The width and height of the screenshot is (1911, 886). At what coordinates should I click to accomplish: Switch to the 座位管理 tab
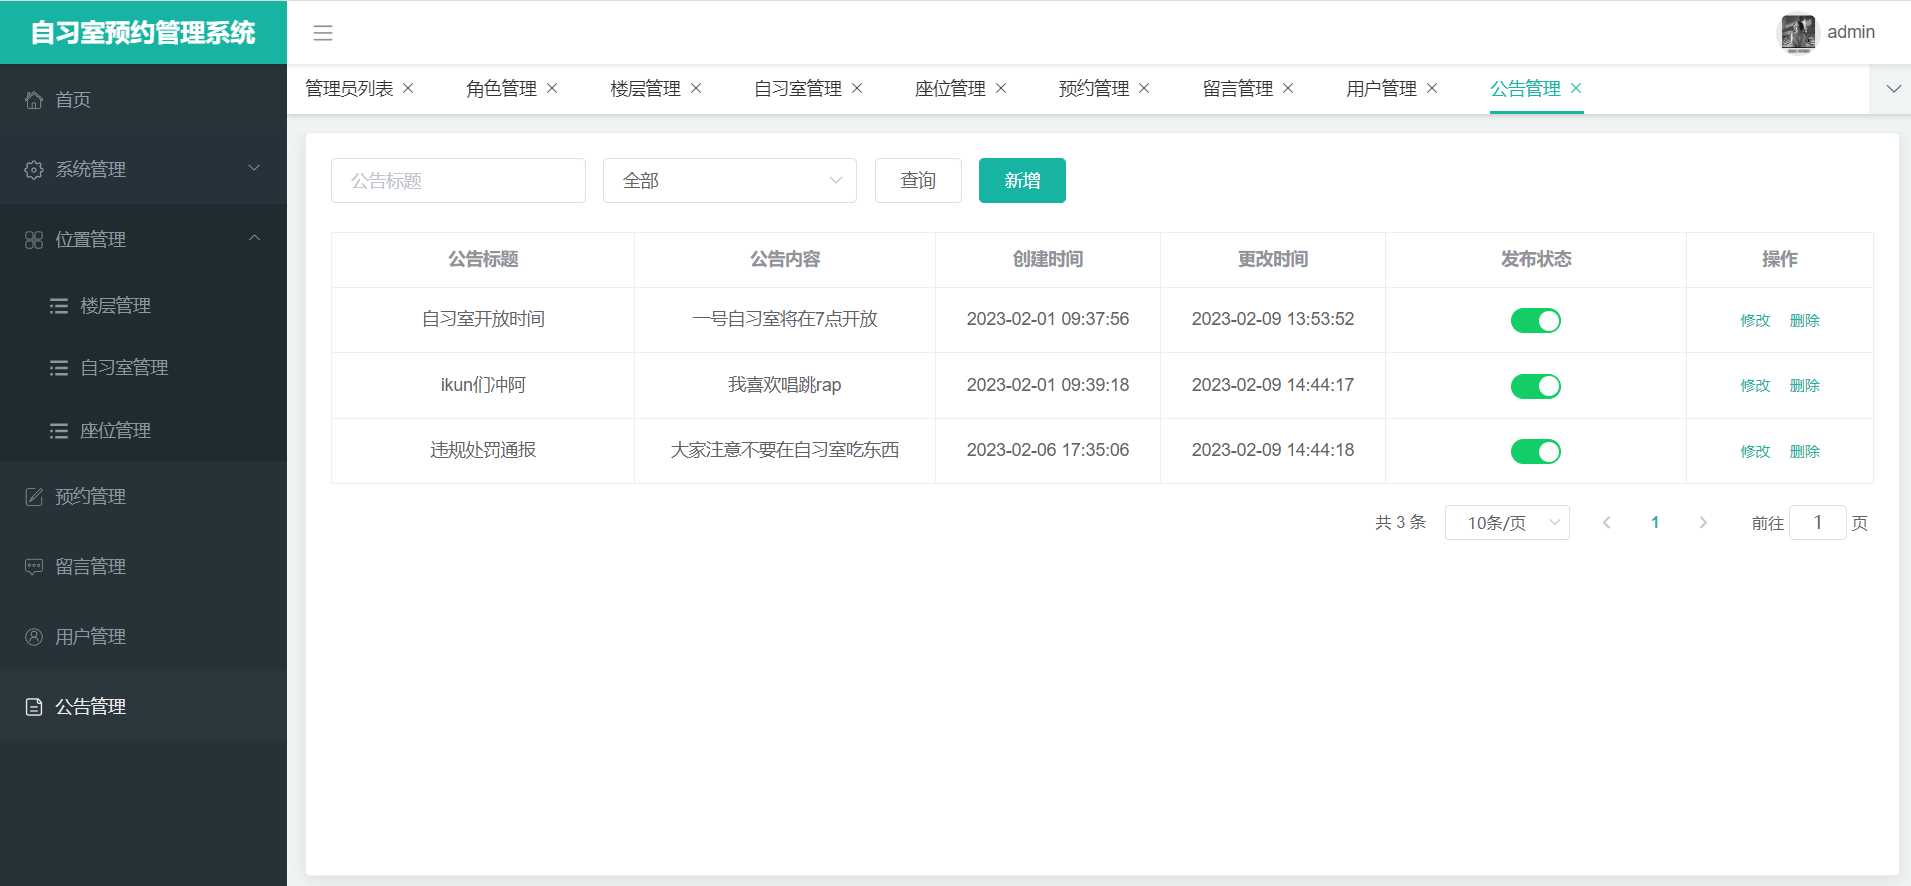coord(951,89)
